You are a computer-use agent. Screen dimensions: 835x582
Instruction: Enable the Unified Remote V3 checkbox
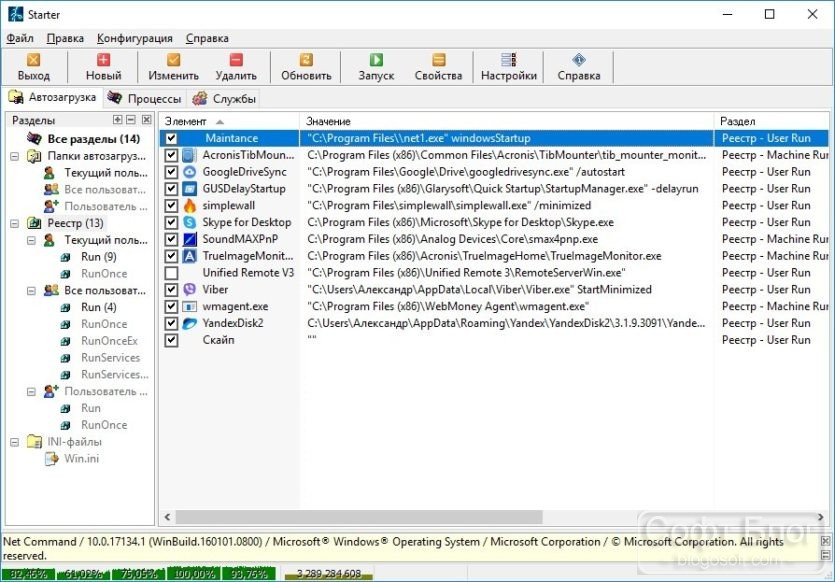171,273
